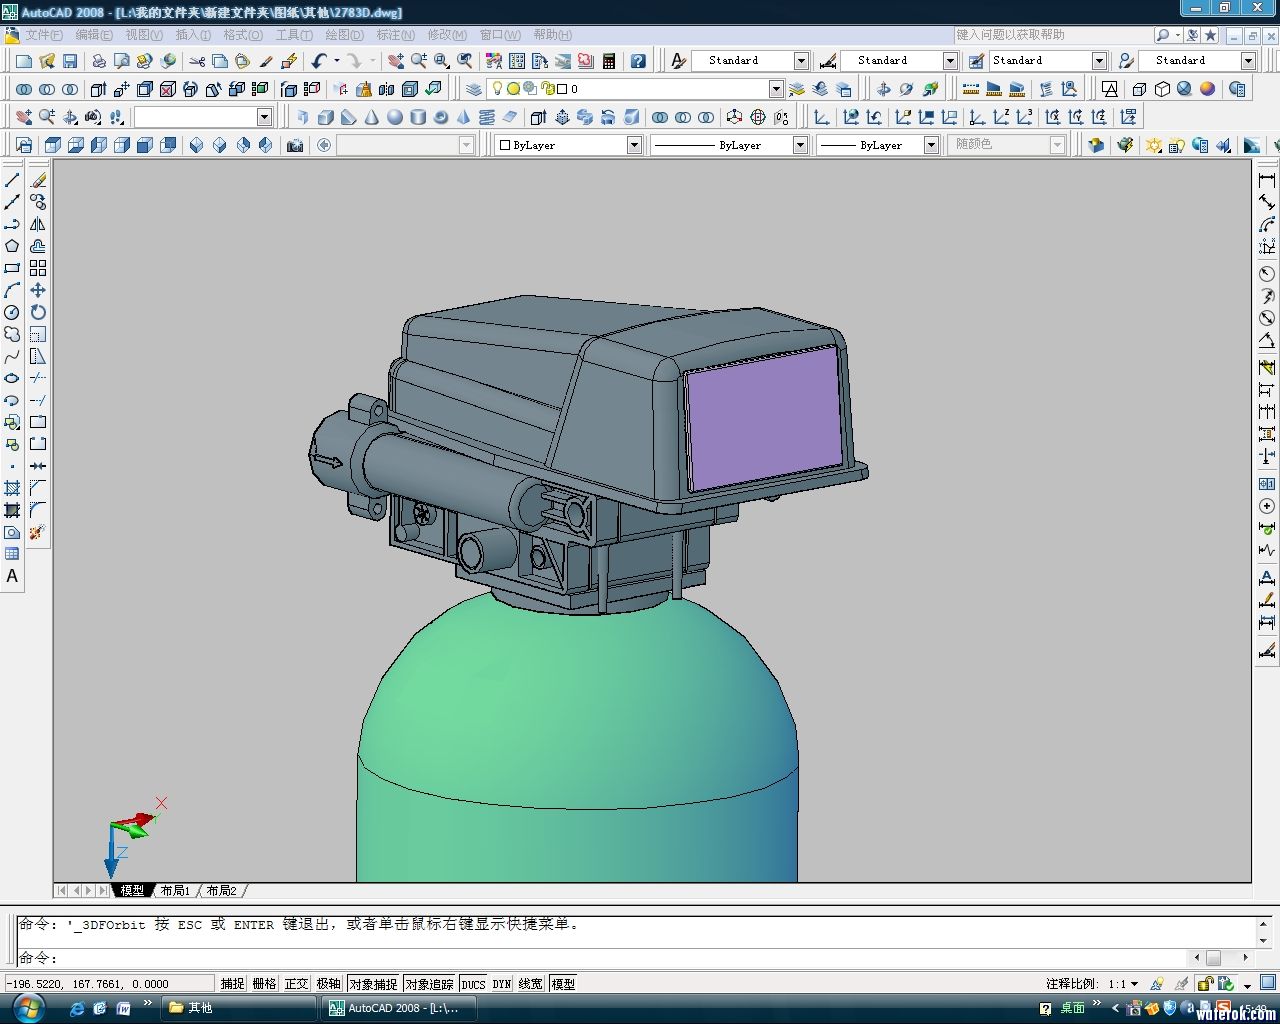Click the Rotate modify tool
The image size is (1280, 1024).
(38, 312)
